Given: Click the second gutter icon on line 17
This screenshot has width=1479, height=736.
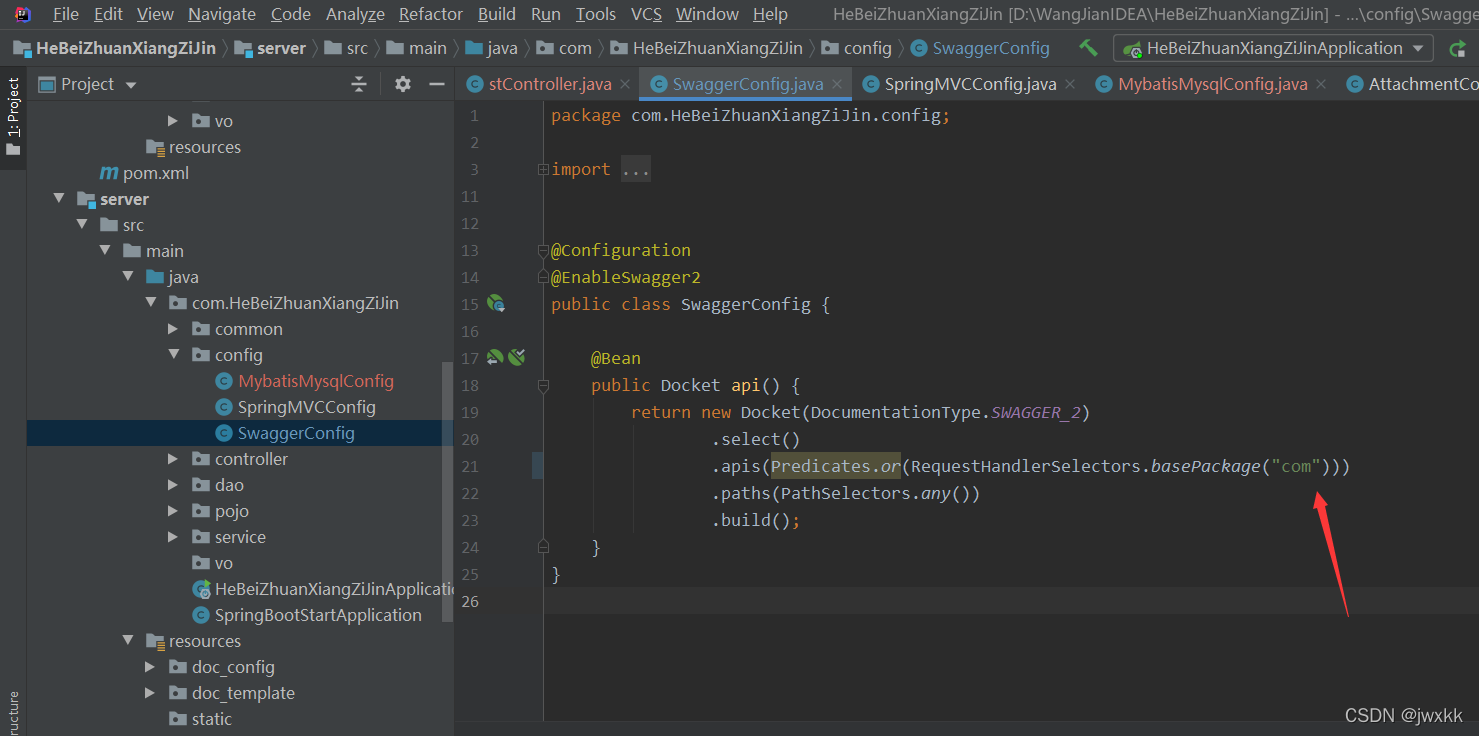Looking at the screenshot, I should pyautogui.click(x=516, y=357).
